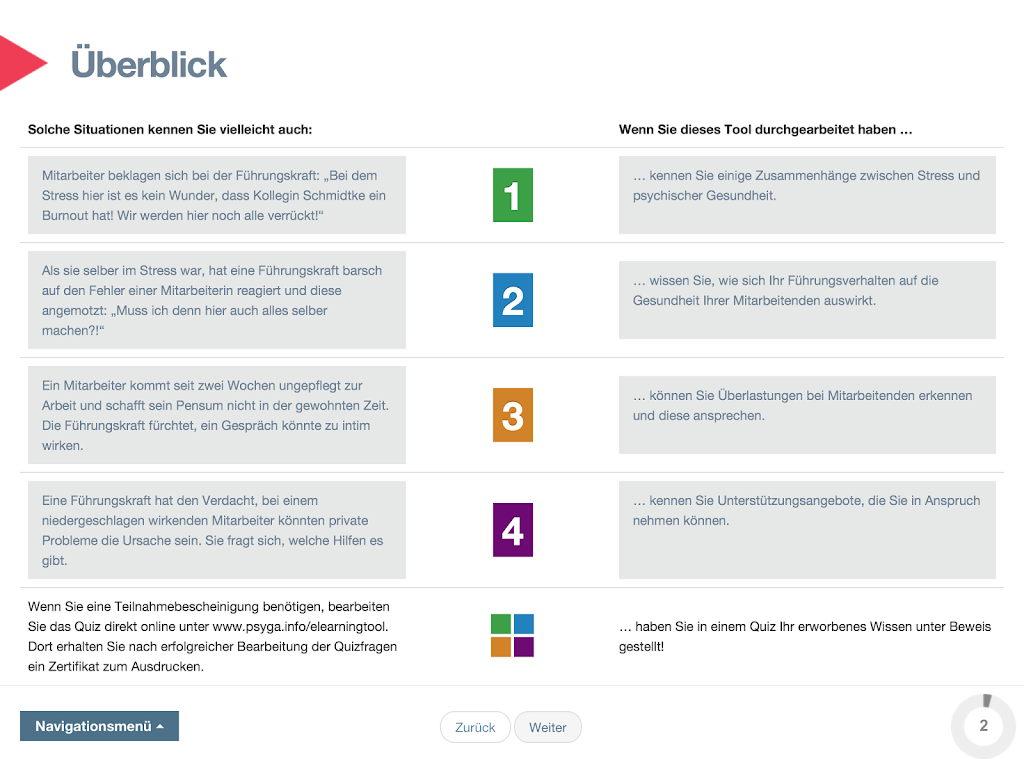Select the private Probleme situation box
Viewport: 1024px width, 768px height.
tap(216, 530)
